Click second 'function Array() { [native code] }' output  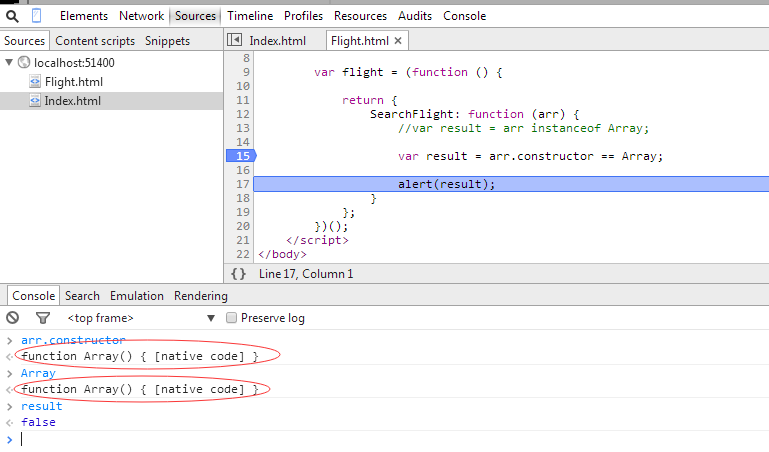point(140,389)
